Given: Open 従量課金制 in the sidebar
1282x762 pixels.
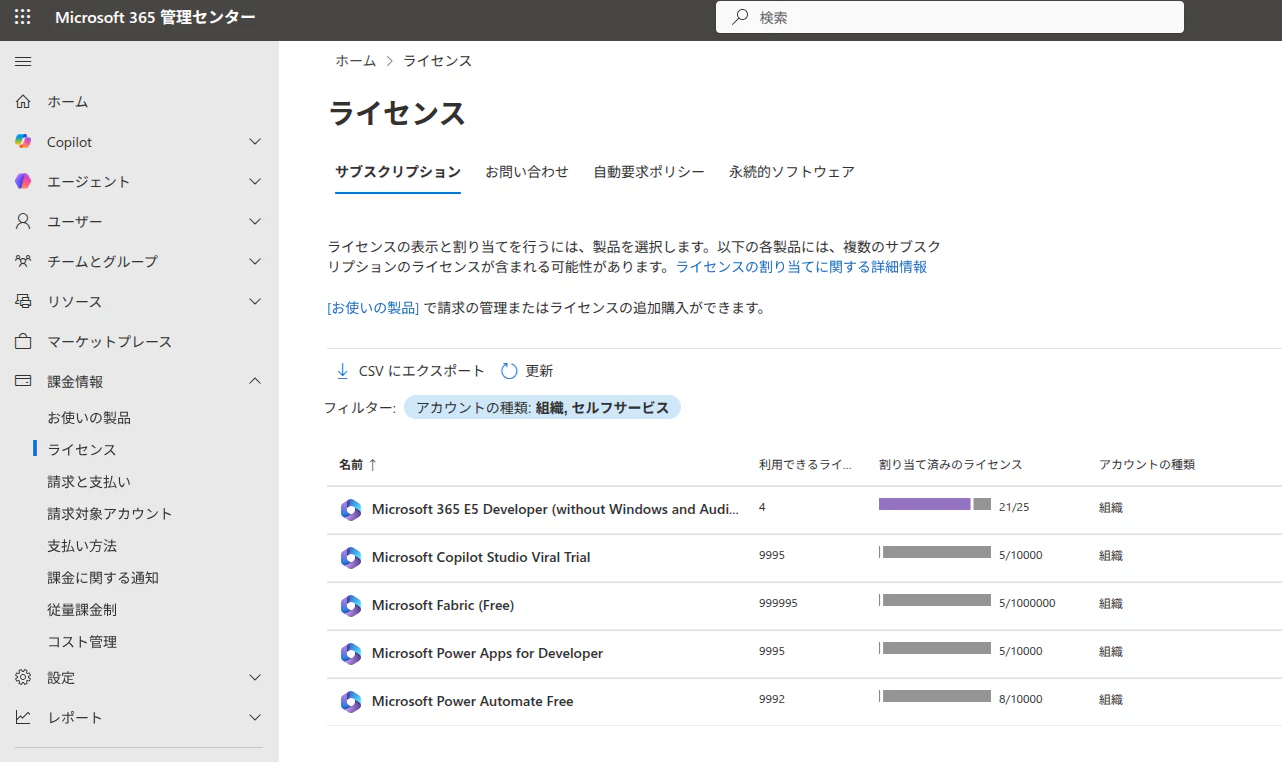Looking at the screenshot, I should click(x=82, y=610).
